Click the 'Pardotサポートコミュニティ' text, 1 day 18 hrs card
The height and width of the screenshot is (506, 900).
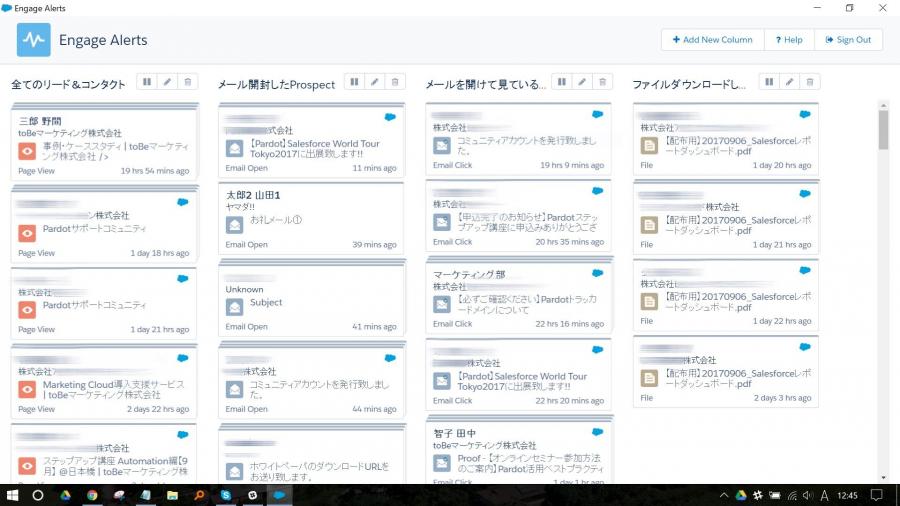(94, 228)
